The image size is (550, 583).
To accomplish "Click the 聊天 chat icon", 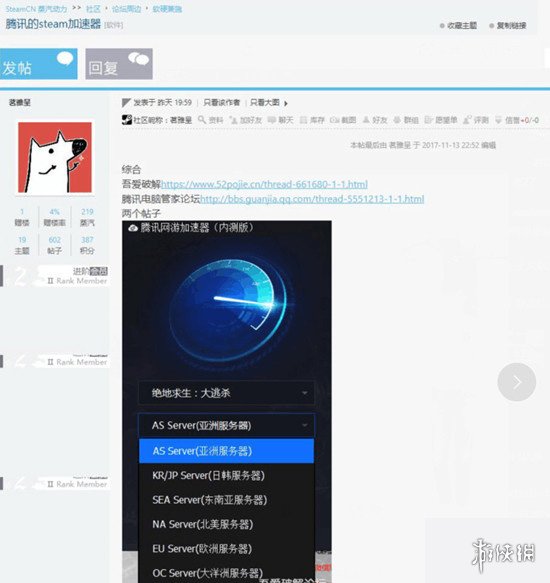I will pyautogui.click(x=271, y=120).
